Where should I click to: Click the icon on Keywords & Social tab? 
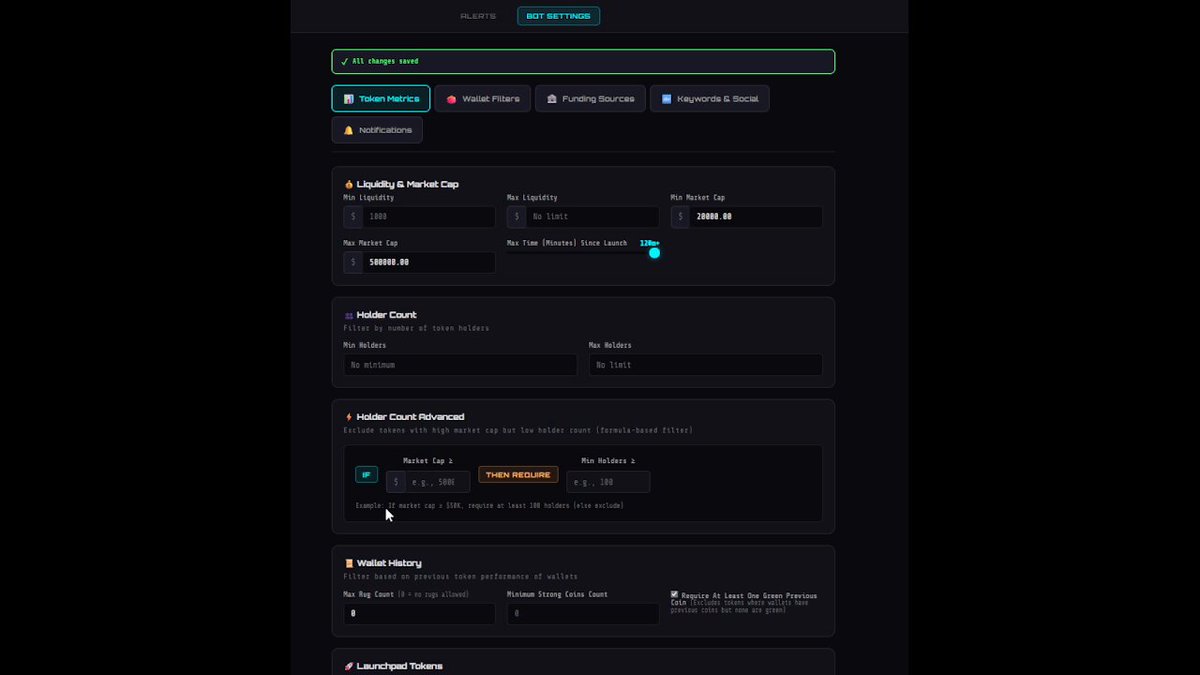click(666, 99)
